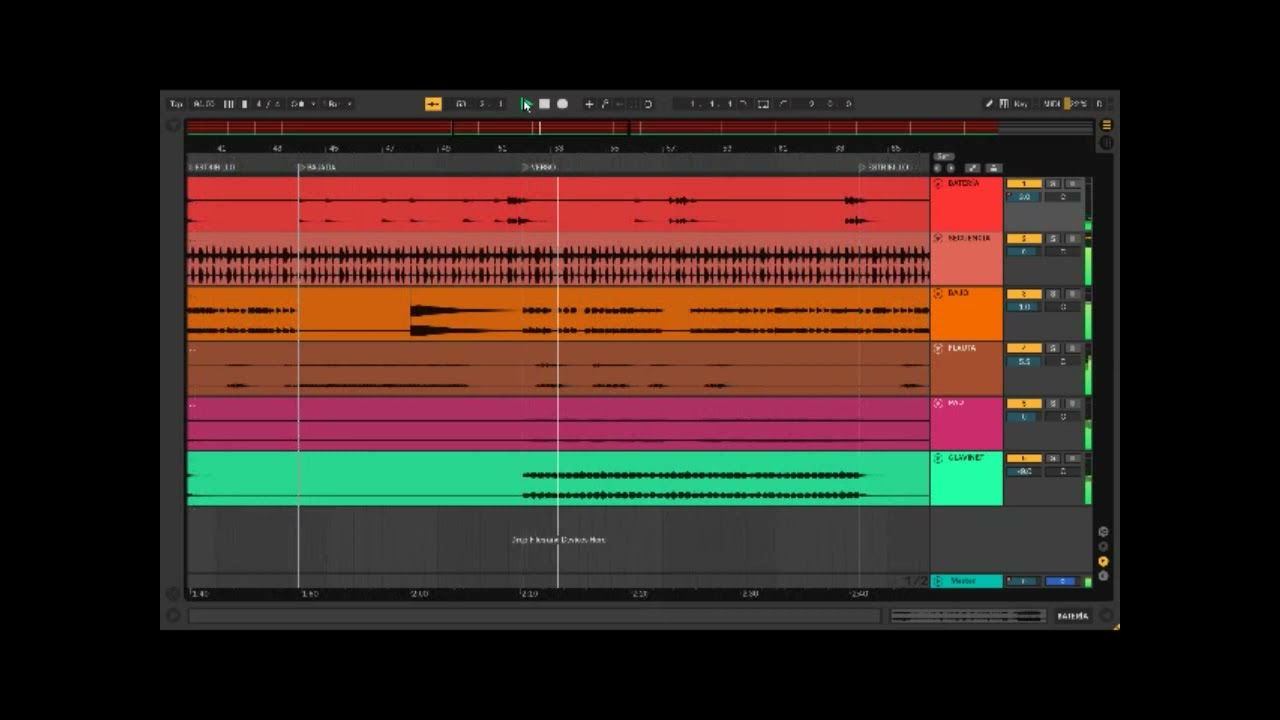1280x720 pixels.
Task: Solo the FLAUTA track
Action: click(1052, 349)
